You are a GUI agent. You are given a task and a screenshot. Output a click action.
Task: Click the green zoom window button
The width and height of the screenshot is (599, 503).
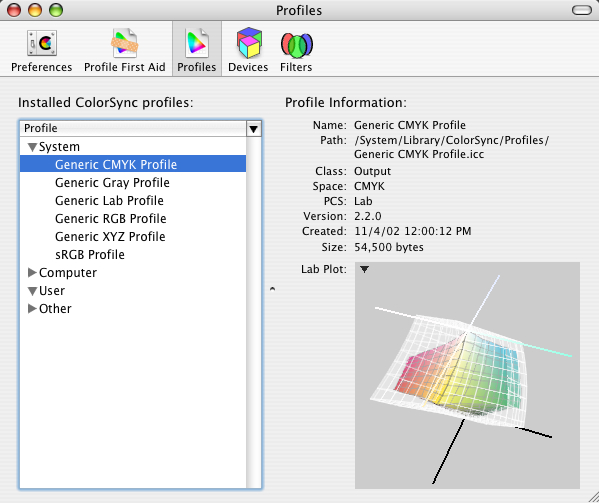point(56,10)
